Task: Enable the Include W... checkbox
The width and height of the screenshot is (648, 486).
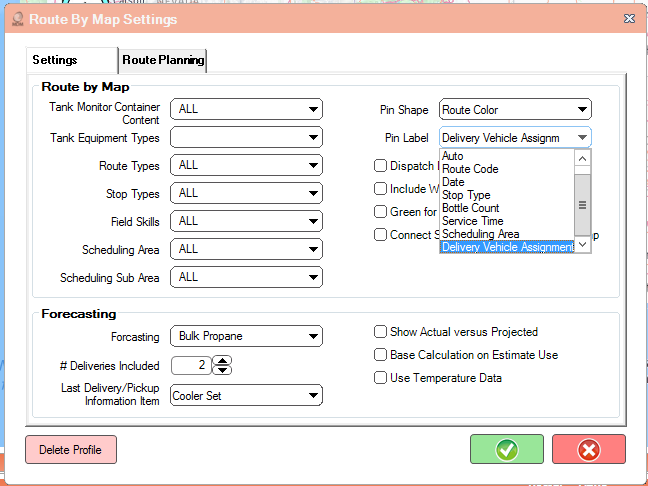Action: (x=380, y=189)
